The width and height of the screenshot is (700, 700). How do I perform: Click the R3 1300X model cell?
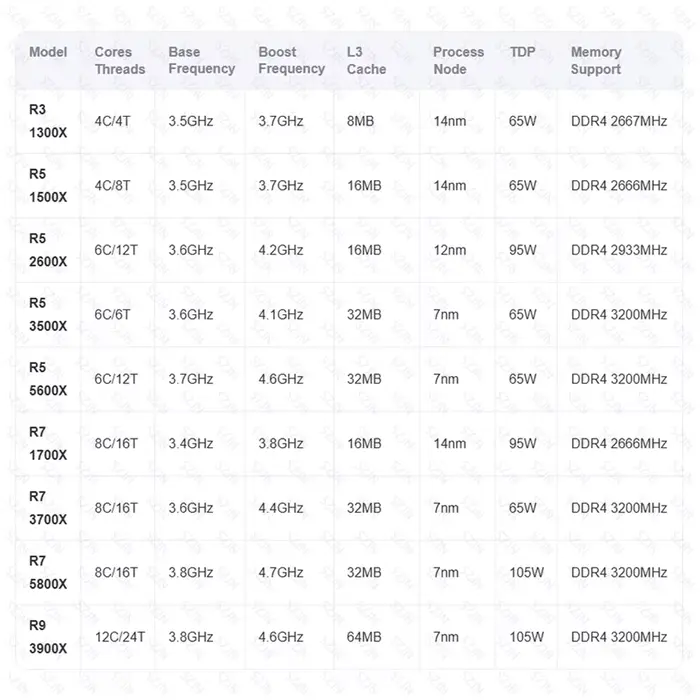[x=48, y=121]
